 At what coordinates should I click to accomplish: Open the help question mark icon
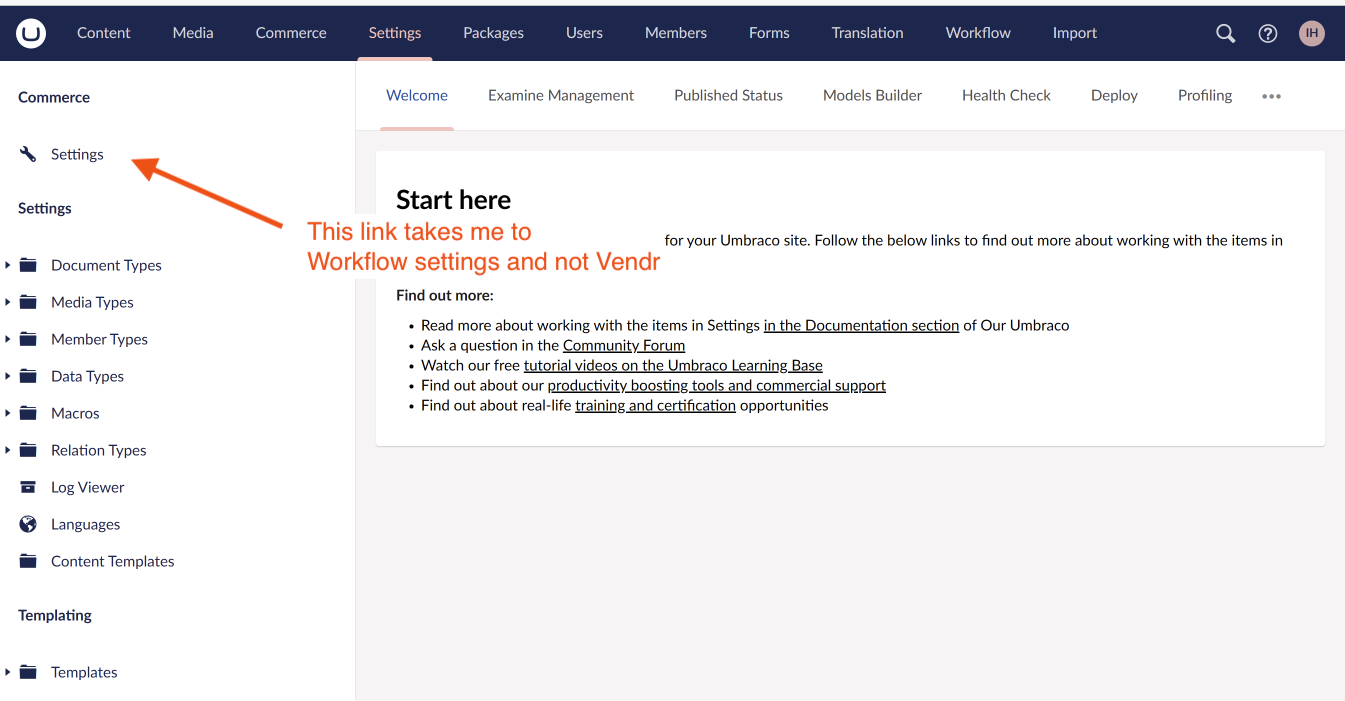click(x=1268, y=34)
